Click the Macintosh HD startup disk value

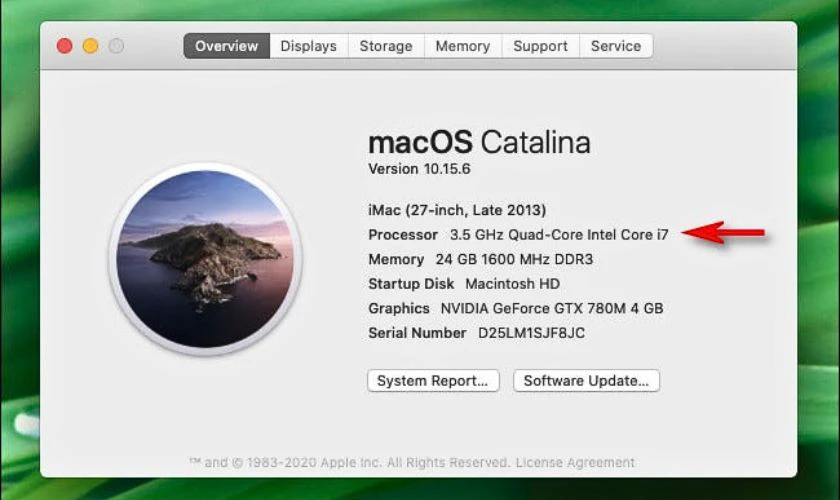point(512,284)
